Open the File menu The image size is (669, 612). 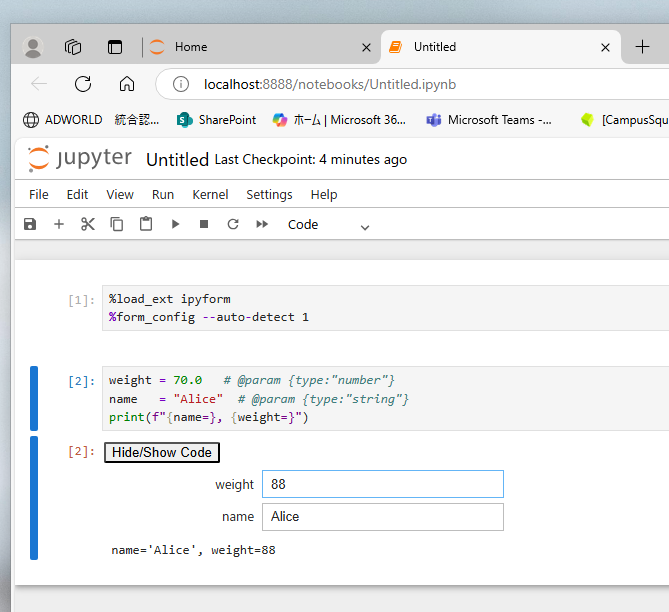(39, 195)
